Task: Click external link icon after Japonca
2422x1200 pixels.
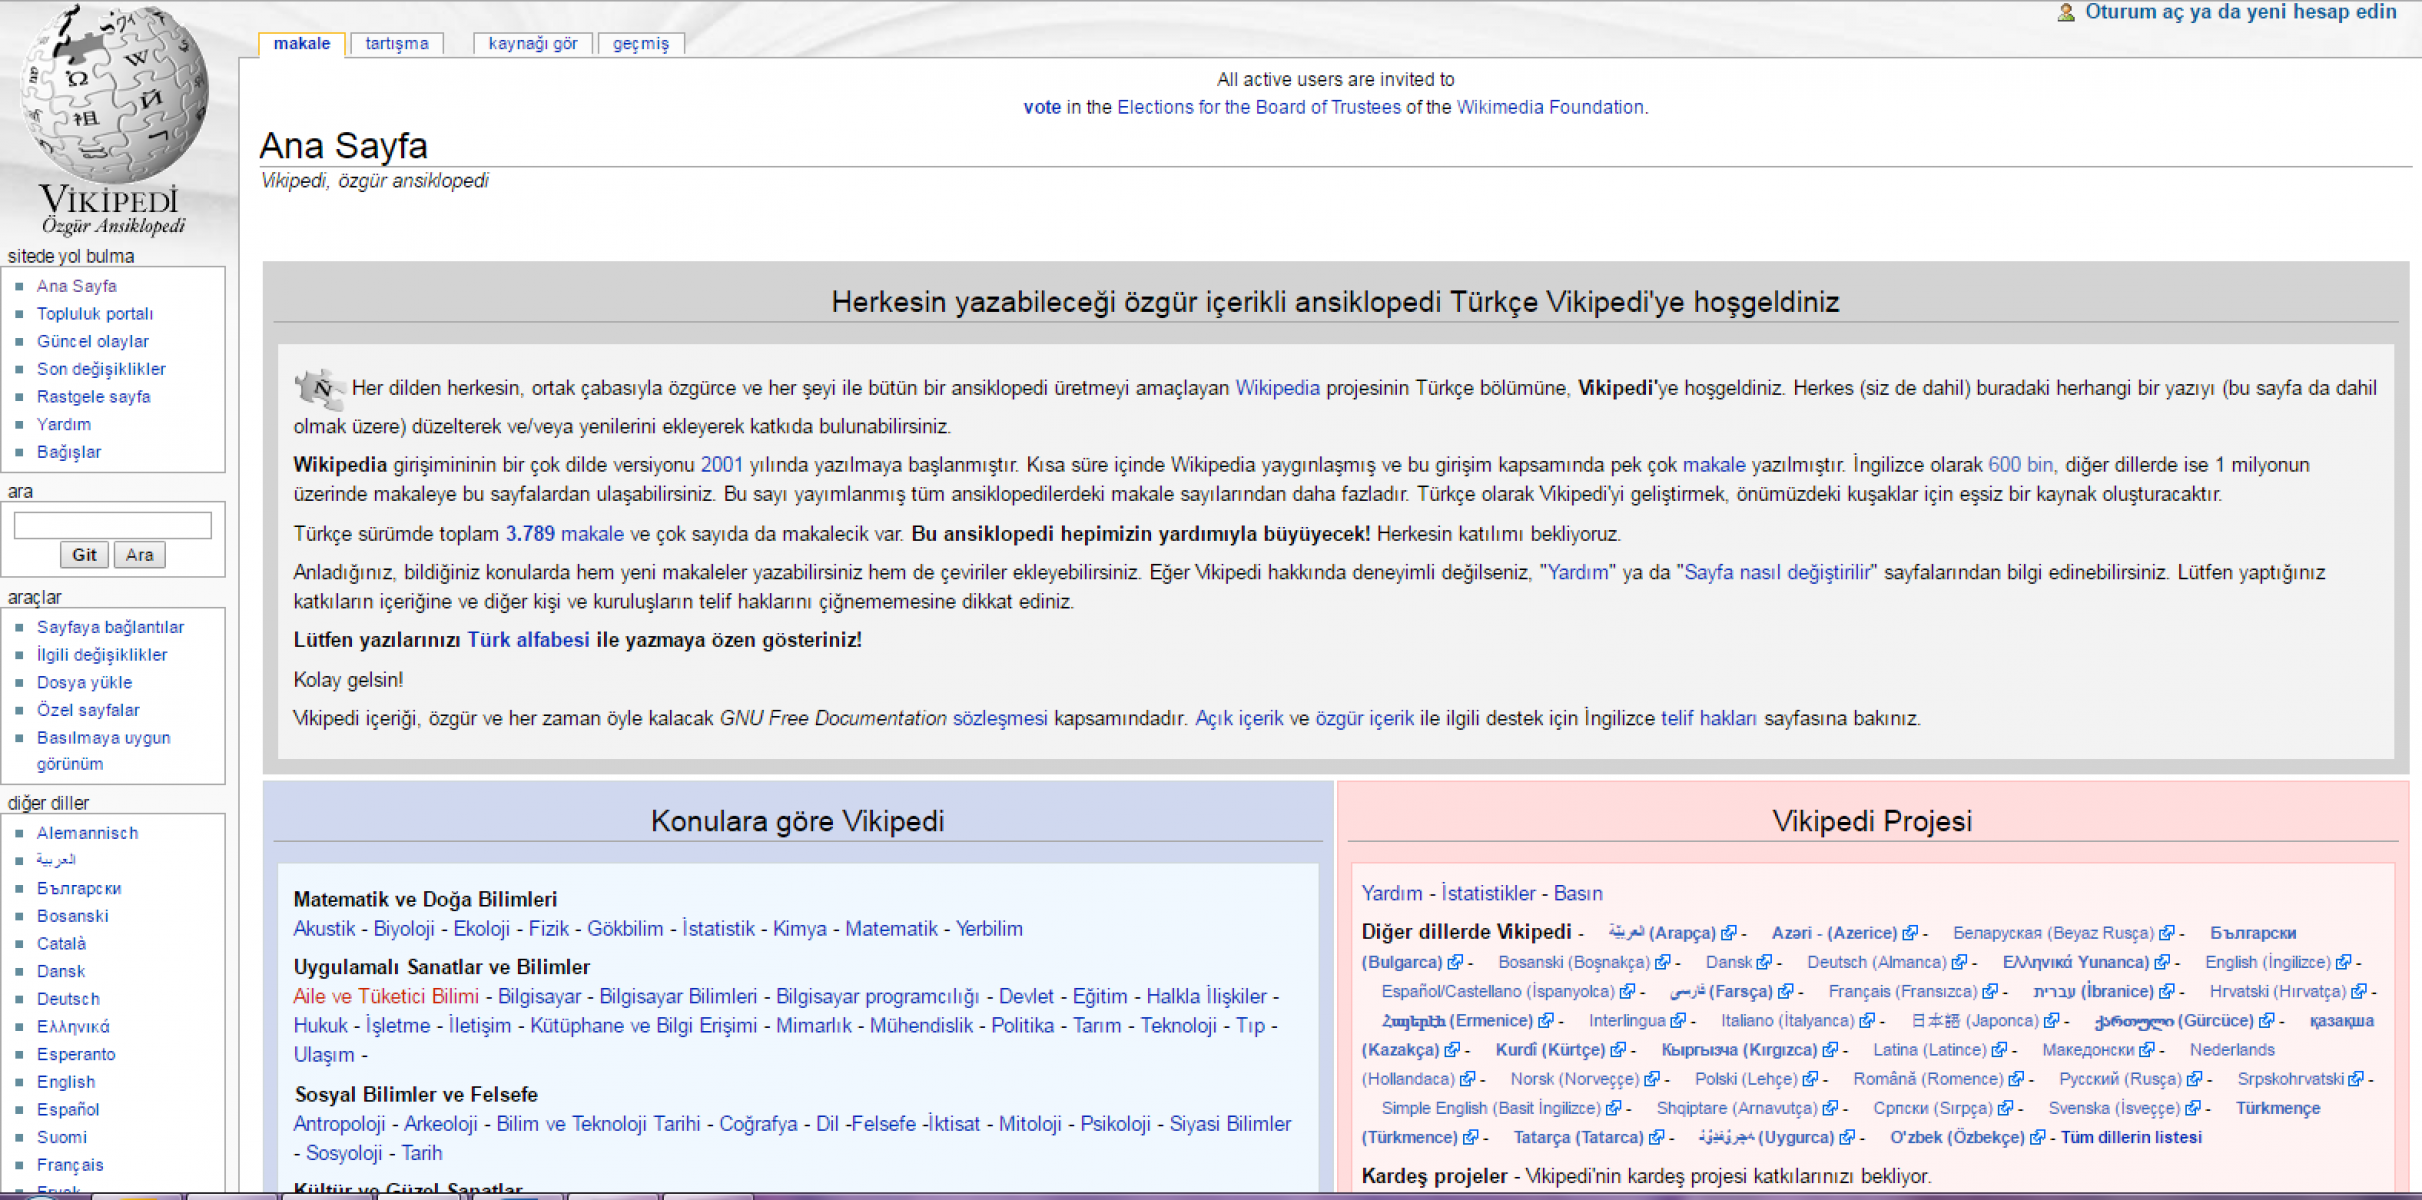Action: coord(2051,1021)
